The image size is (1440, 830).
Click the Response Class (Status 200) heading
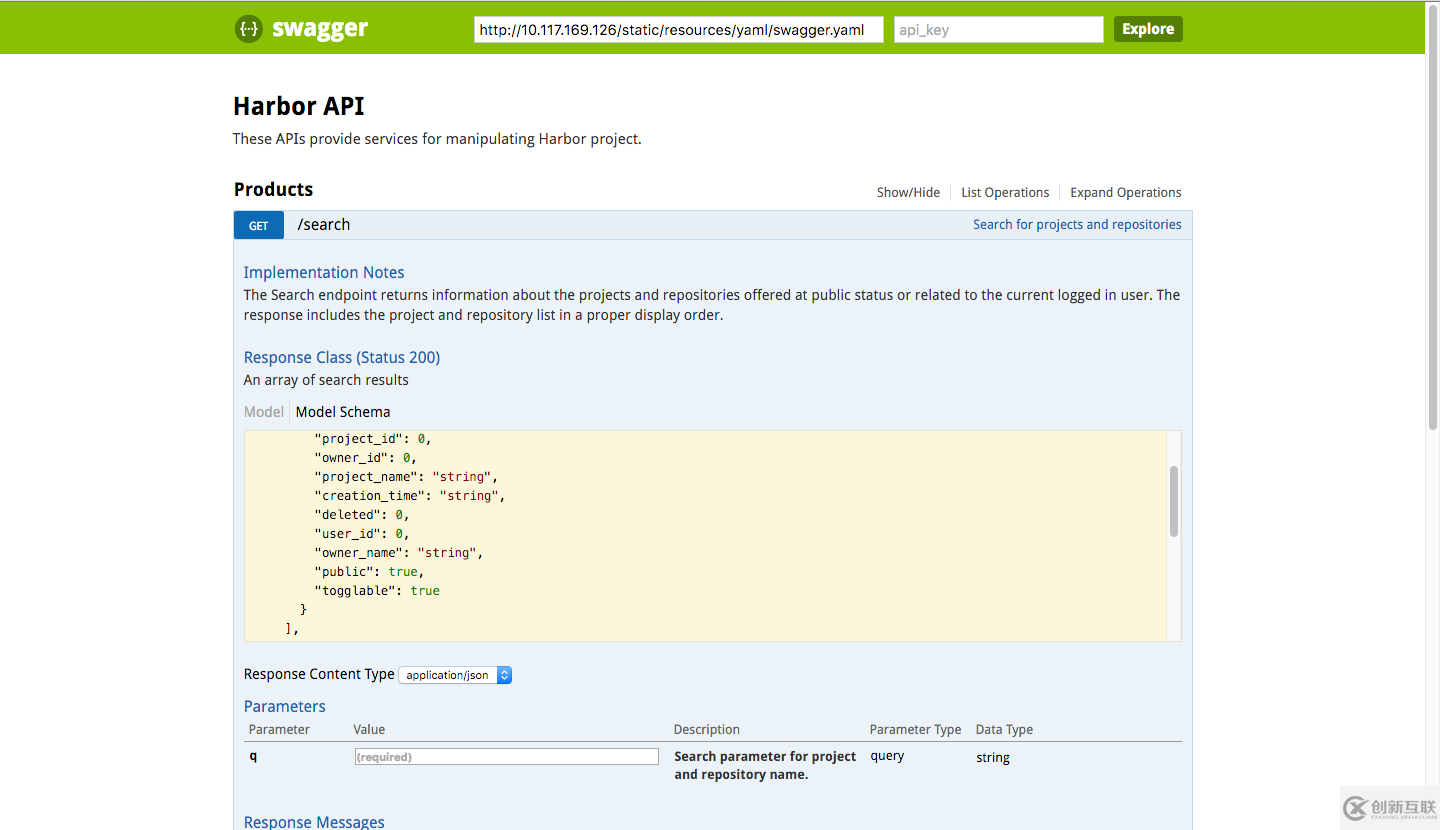pyautogui.click(x=341, y=357)
